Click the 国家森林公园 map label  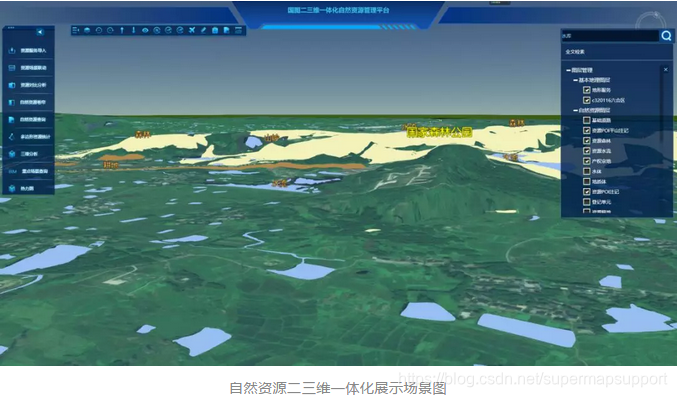click(x=440, y=132)
